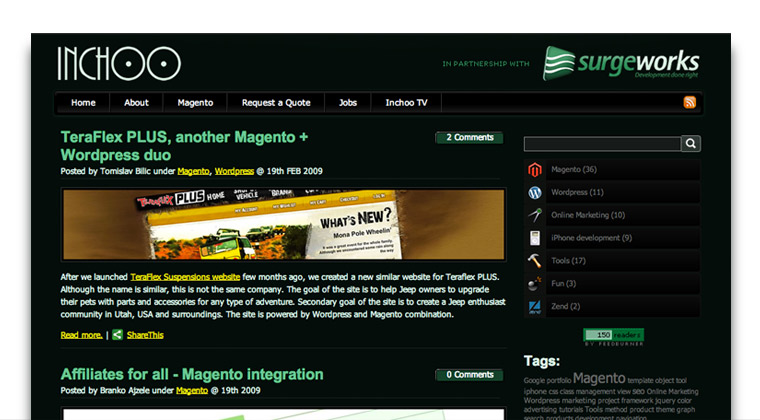Subscribe via the orange RSS icon
Image resolution: width=760 pixels, height=420 pixels.
click(x=689, y=102)
